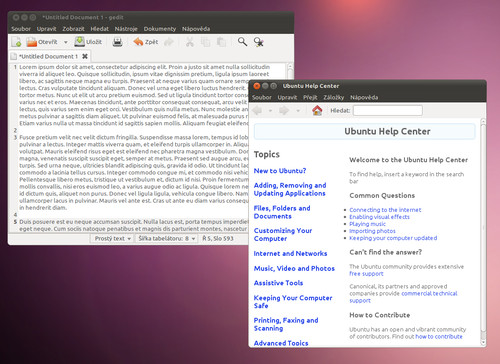This screenshot has height=364, width=500.
Task: Click the cut scissors icon in gedit
Action: (x=190, y=42)
